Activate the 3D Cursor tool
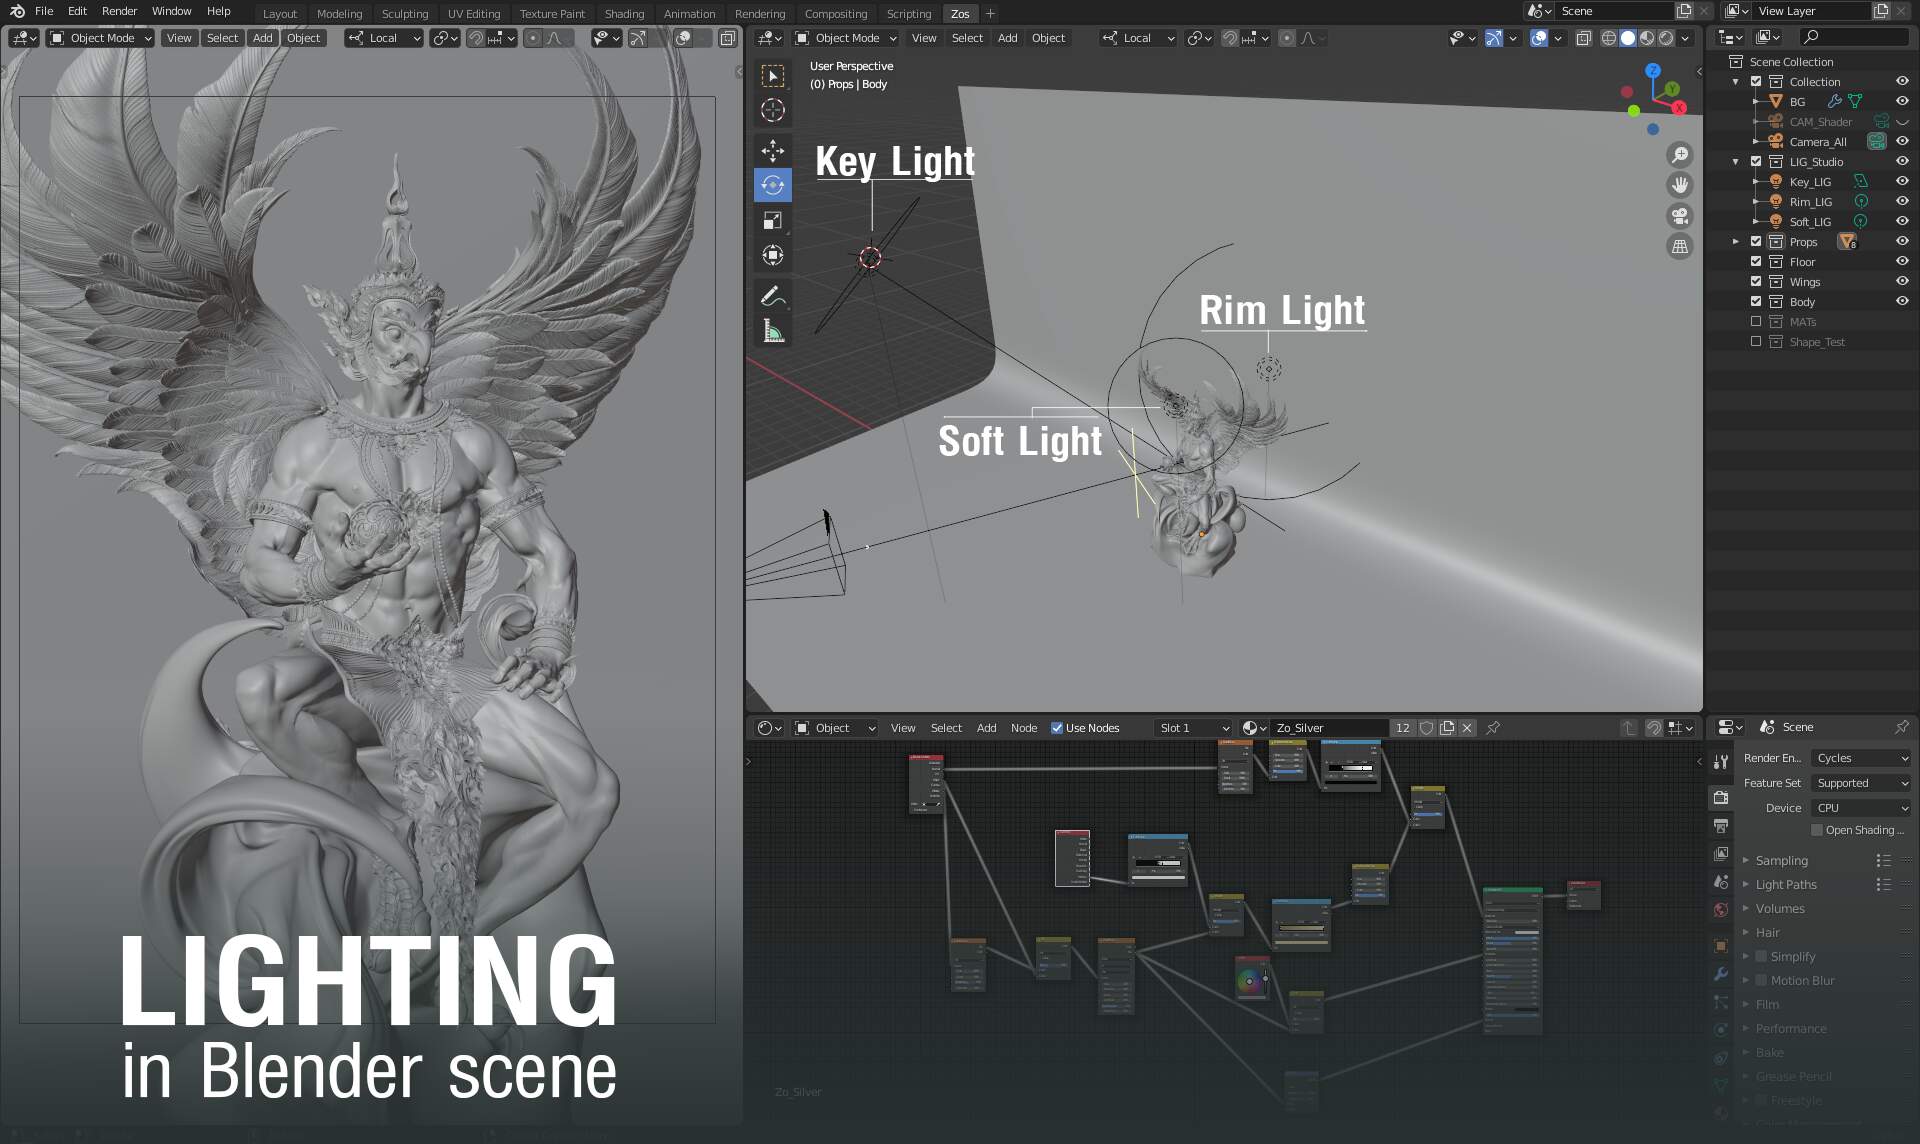 [772, 110]
